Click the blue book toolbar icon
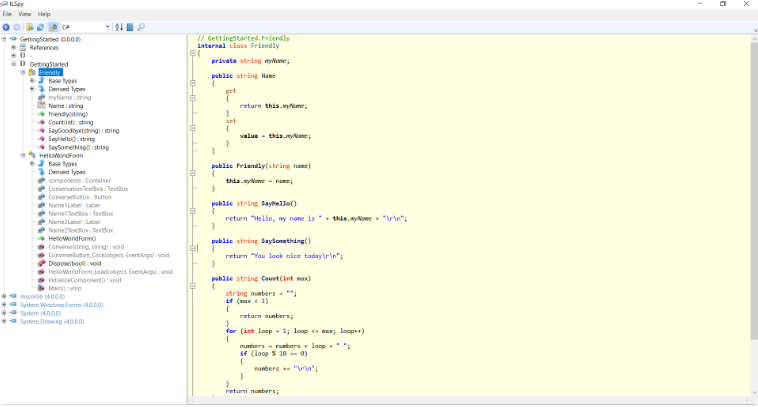The width and height of the screenshot is (758, 407). [130, 27]
